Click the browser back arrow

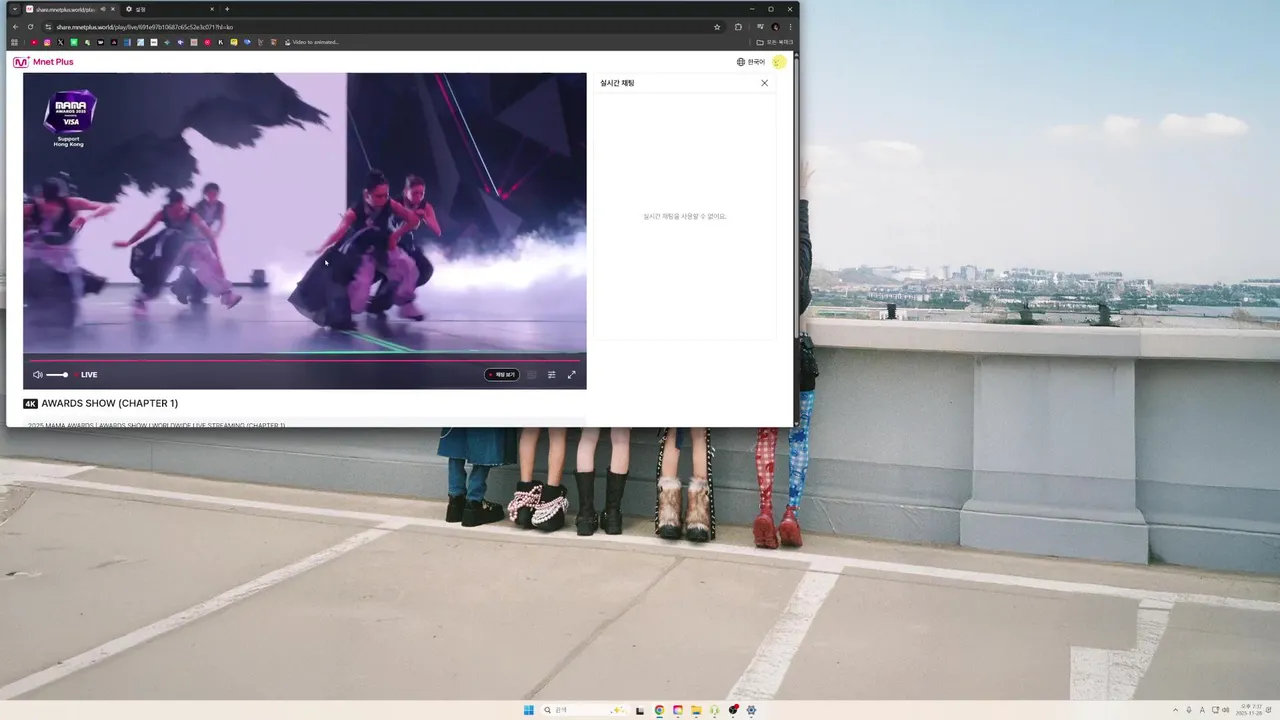tap(15, 27)
